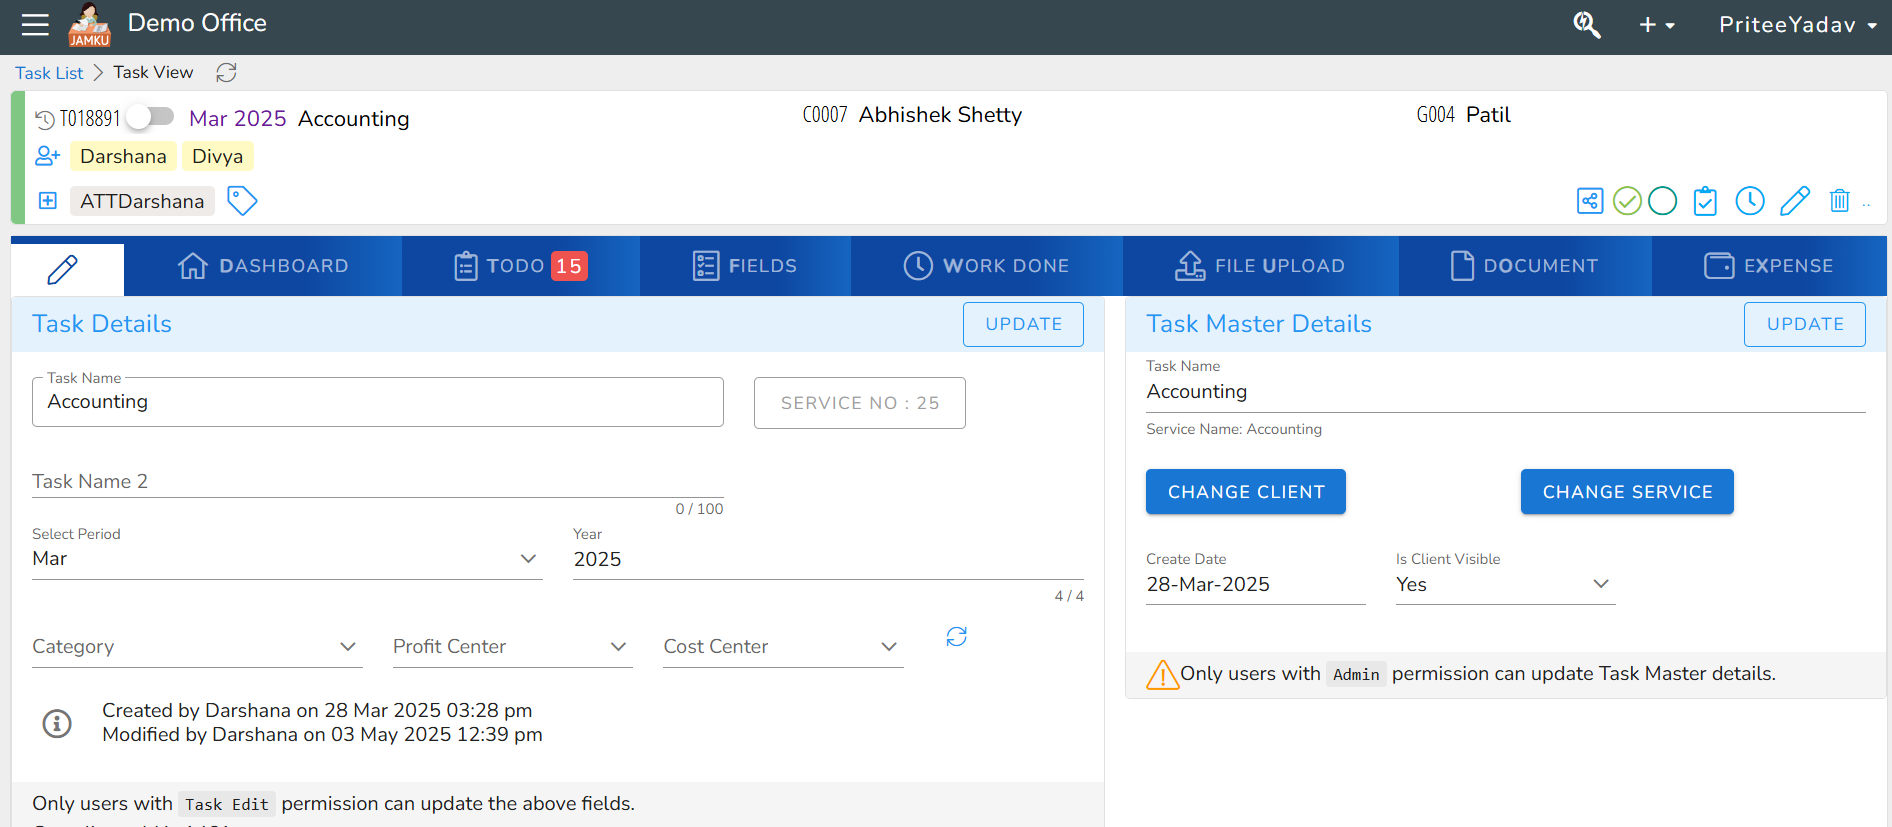Viewport: 1892px width, 827px height.
Task: Click the Service No : 25 button
Action: (860, 403)
